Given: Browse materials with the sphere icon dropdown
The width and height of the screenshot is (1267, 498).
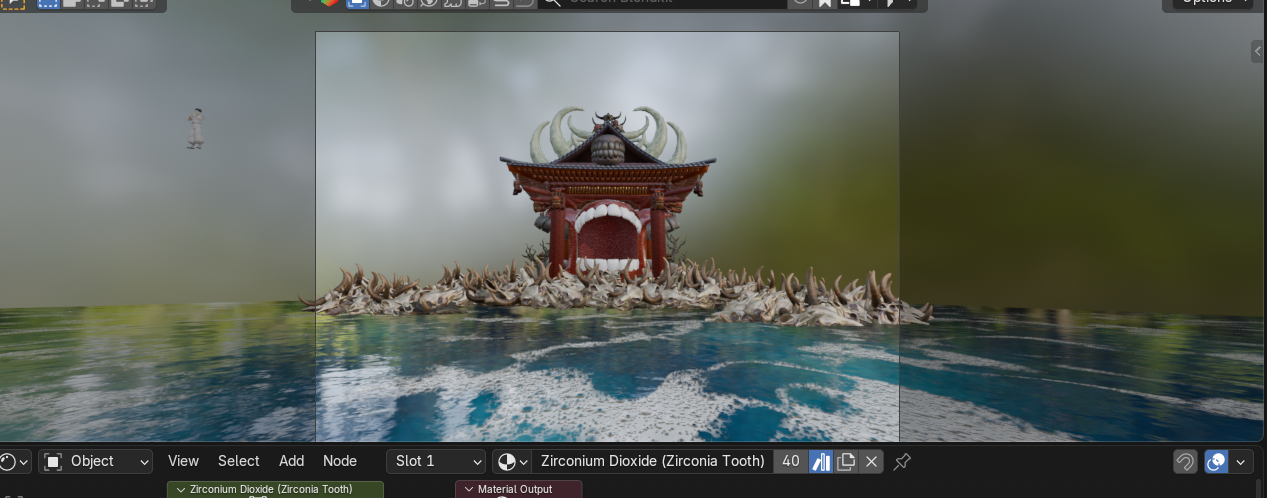Looking at the screenshot, I should pos(512,461).
